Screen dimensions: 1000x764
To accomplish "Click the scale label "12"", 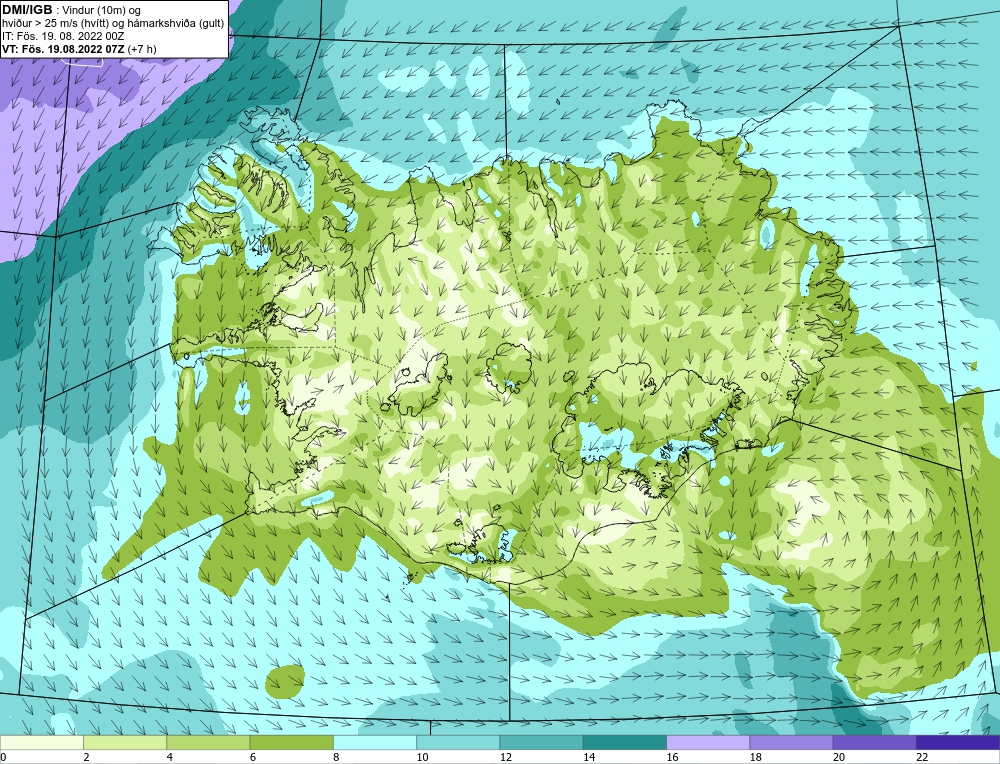I will click(504, 757).
